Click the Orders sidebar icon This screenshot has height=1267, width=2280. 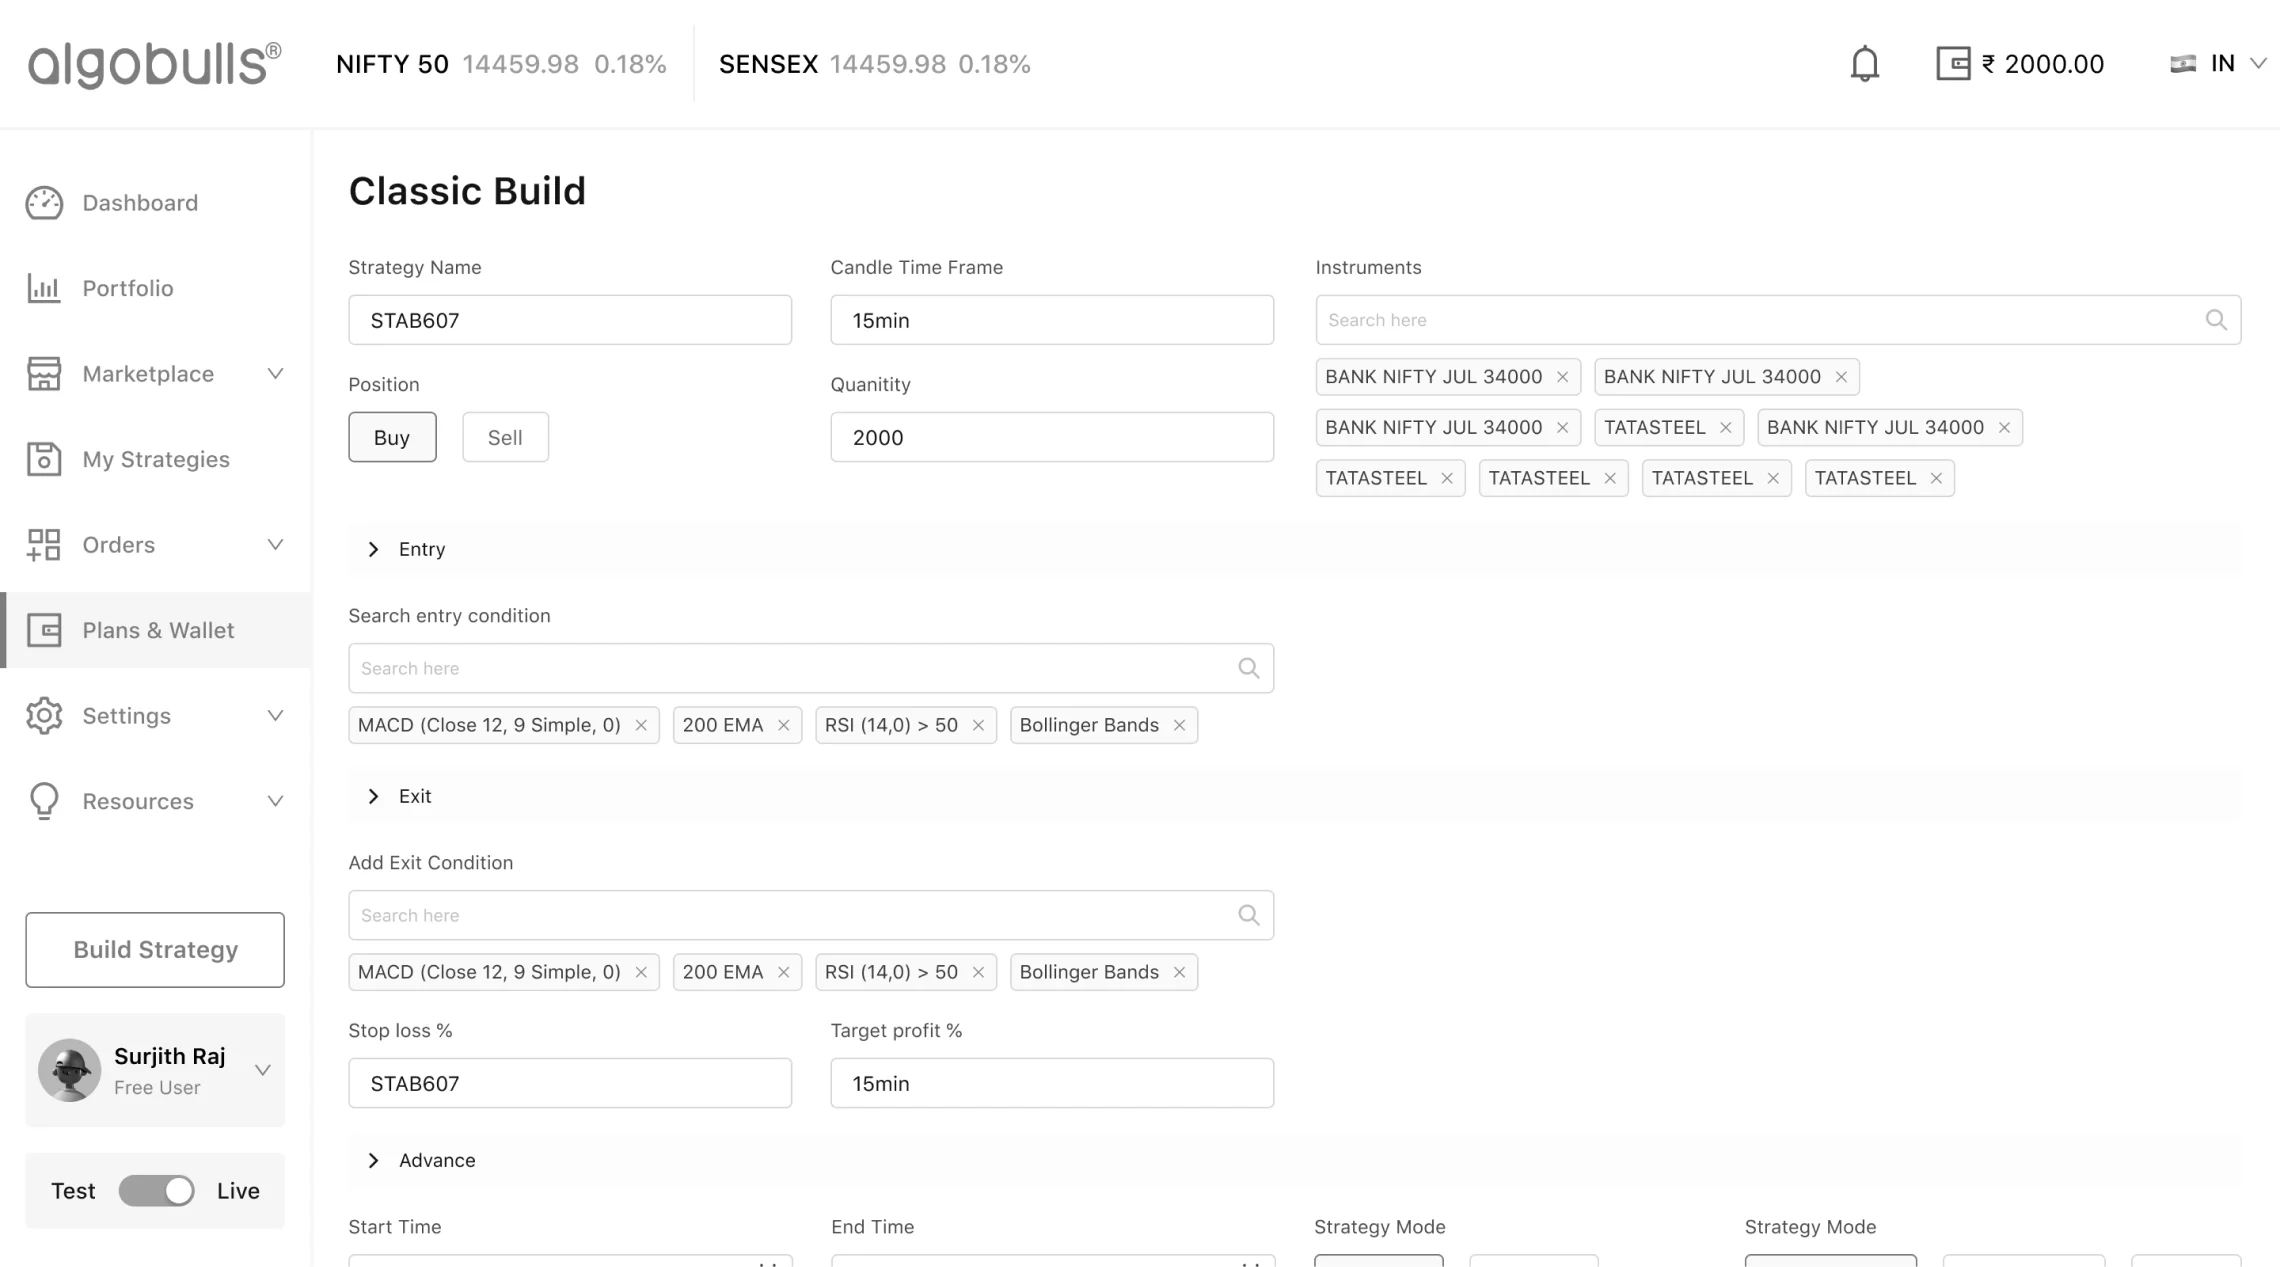click(x=42, y=545)
